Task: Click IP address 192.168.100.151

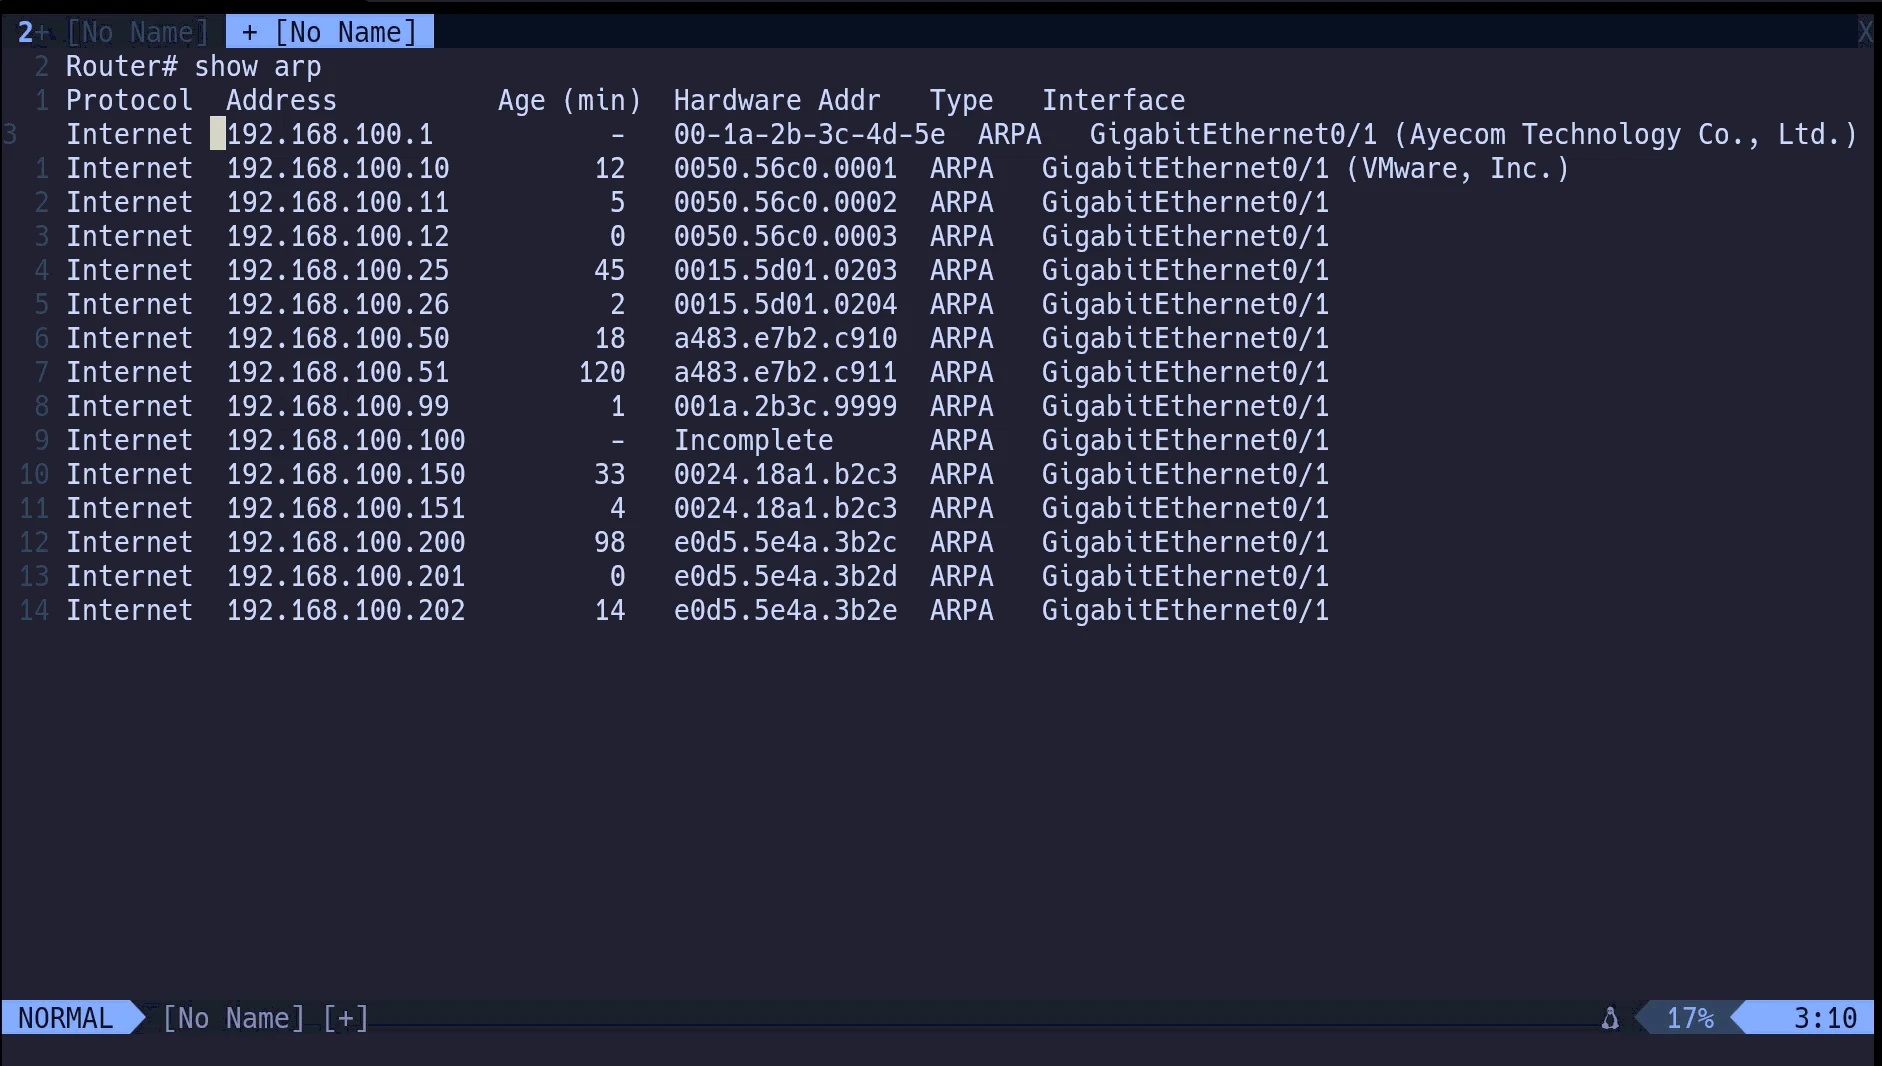Action: tap(346, 509)
